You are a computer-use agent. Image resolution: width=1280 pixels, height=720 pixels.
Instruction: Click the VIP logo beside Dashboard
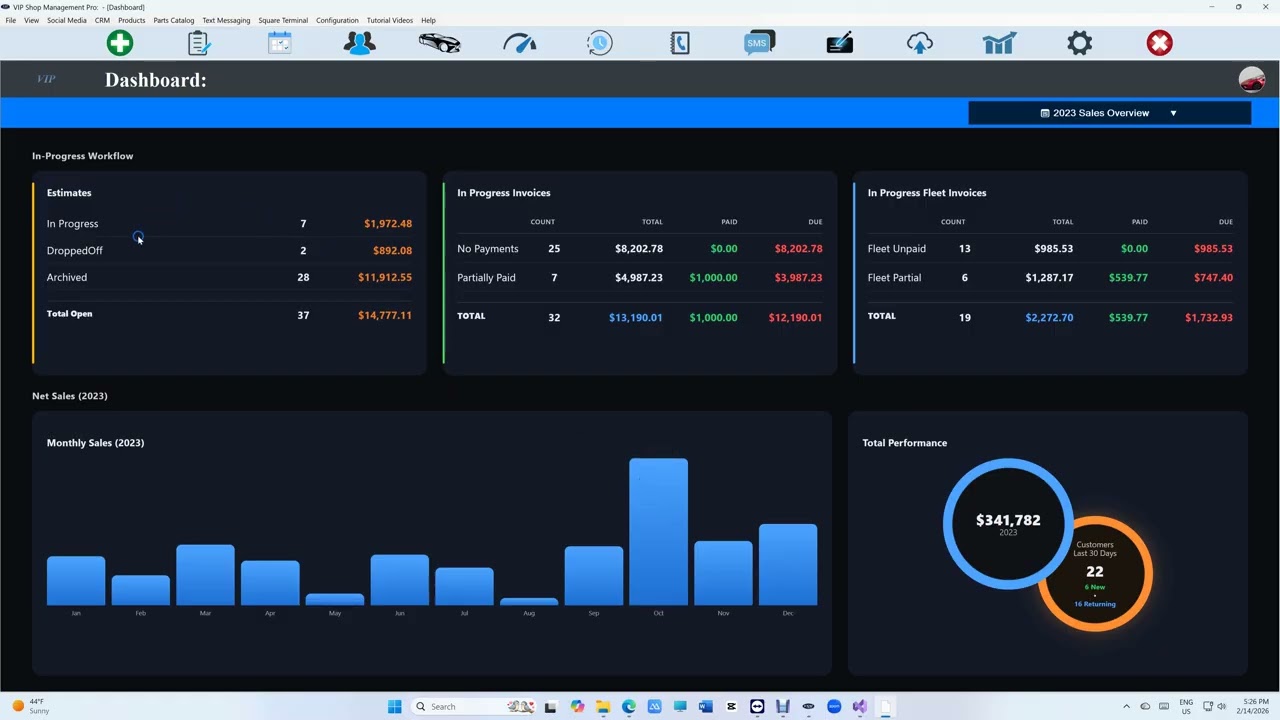tap(46, 79)
